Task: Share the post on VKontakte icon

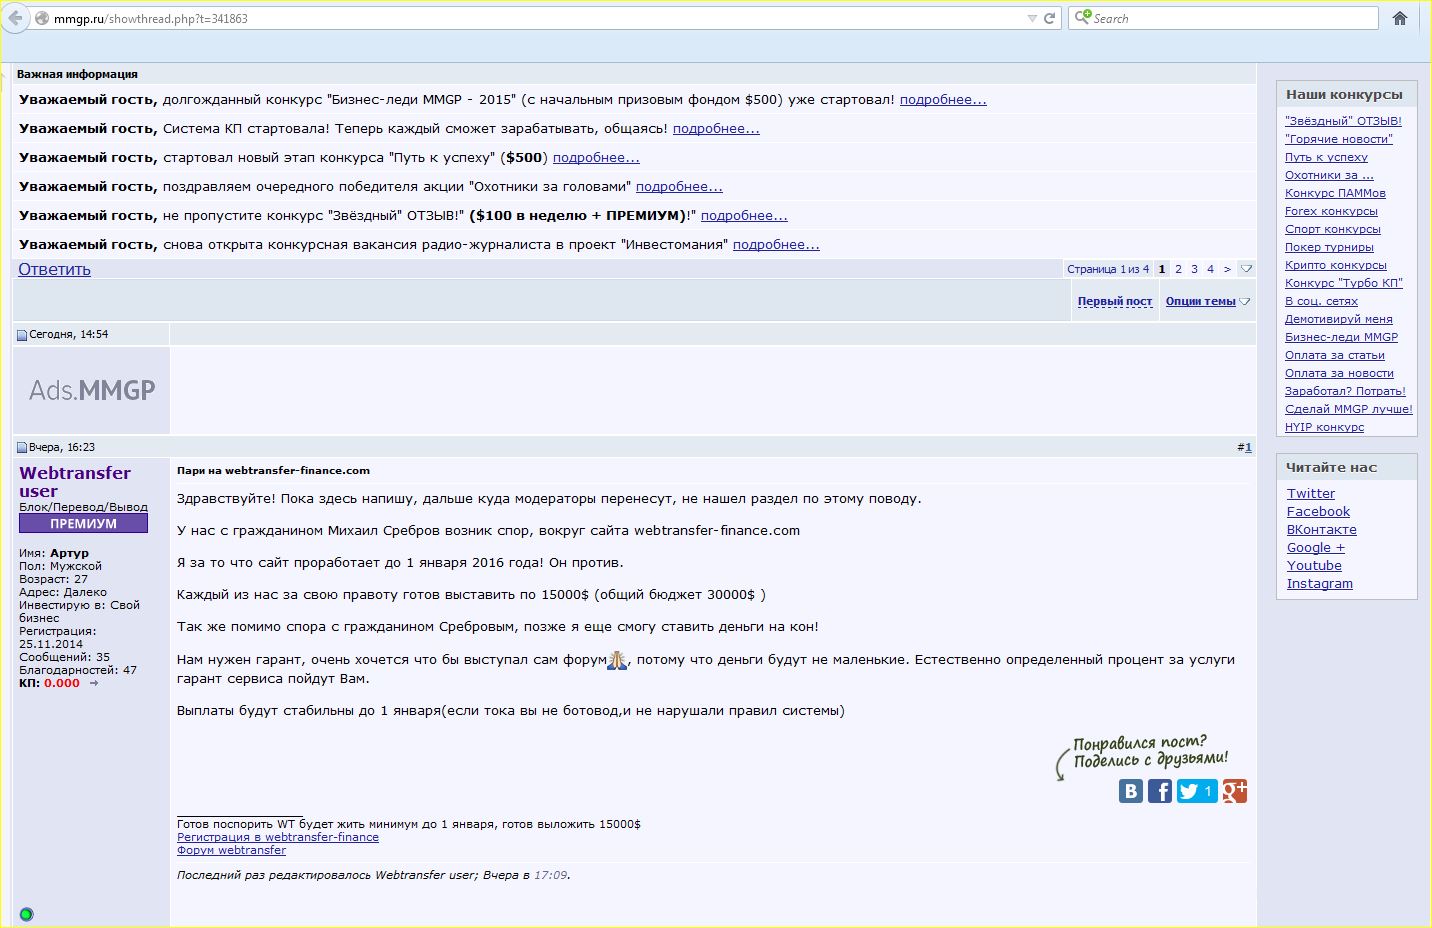Action: click(1131, 791)
